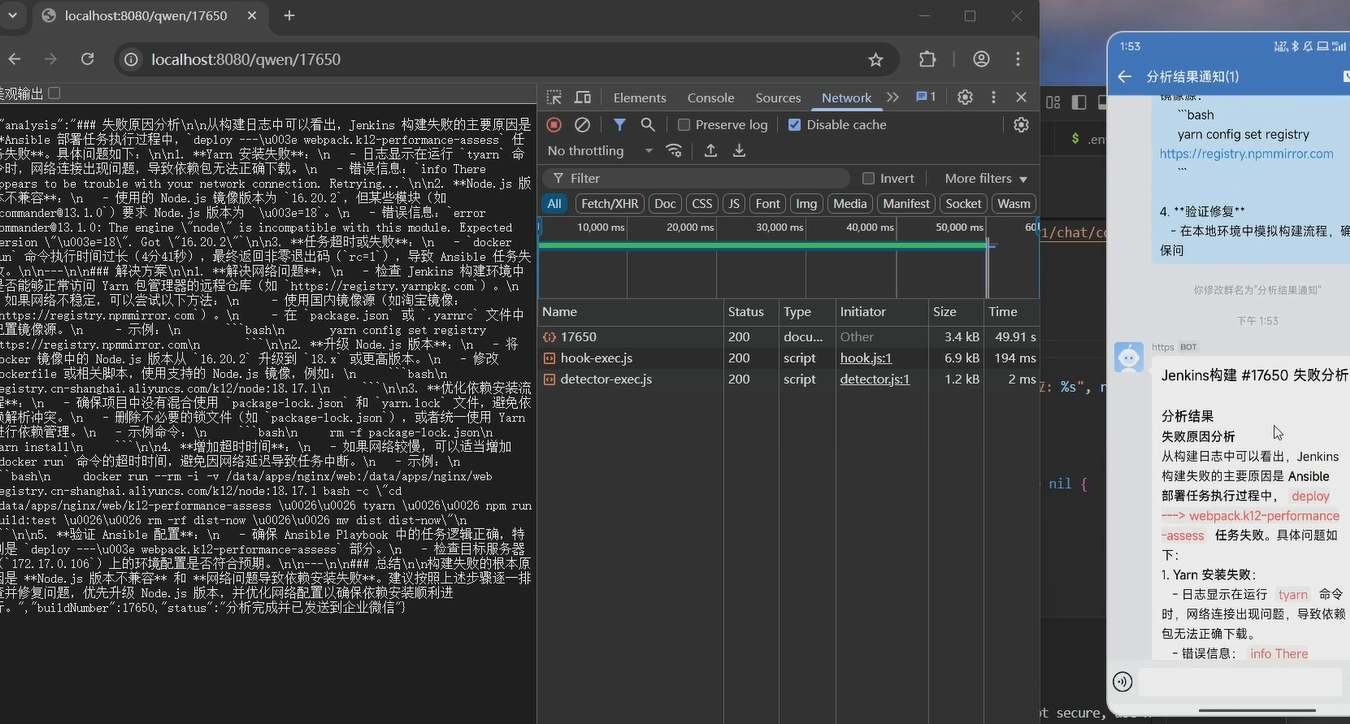Toggle the network filter funnel icon
This screenshot has width=1350, height=724.
(x=620, y=125)
